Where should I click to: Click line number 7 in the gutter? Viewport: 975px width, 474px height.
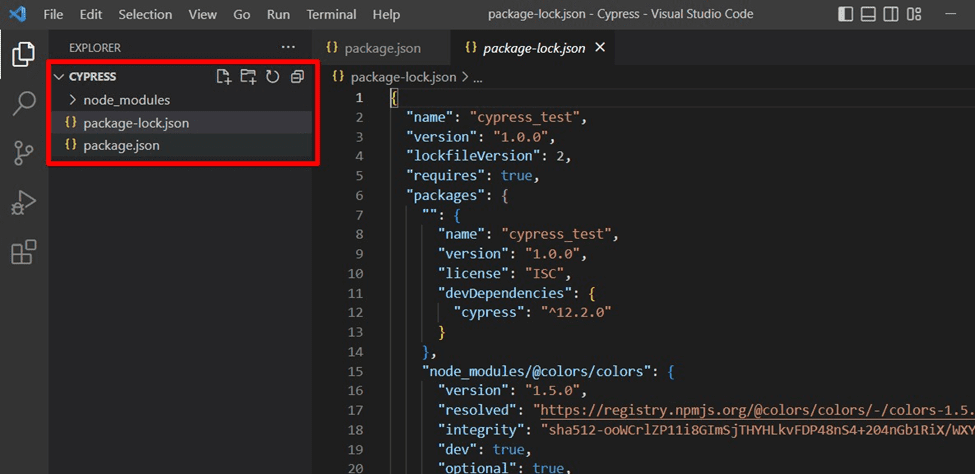pos(358,214)
